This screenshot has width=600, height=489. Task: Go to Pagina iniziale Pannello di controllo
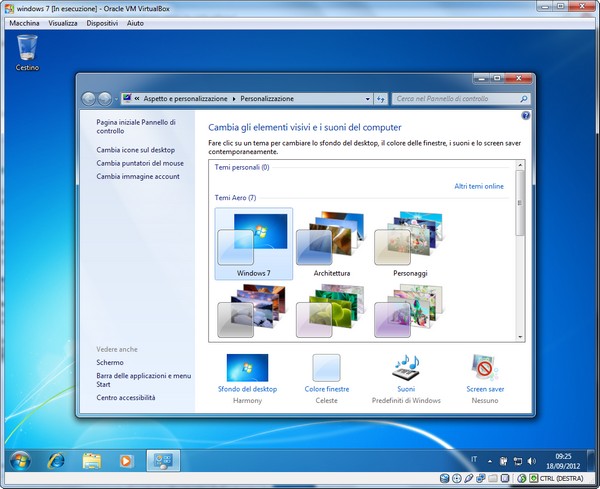136,126
